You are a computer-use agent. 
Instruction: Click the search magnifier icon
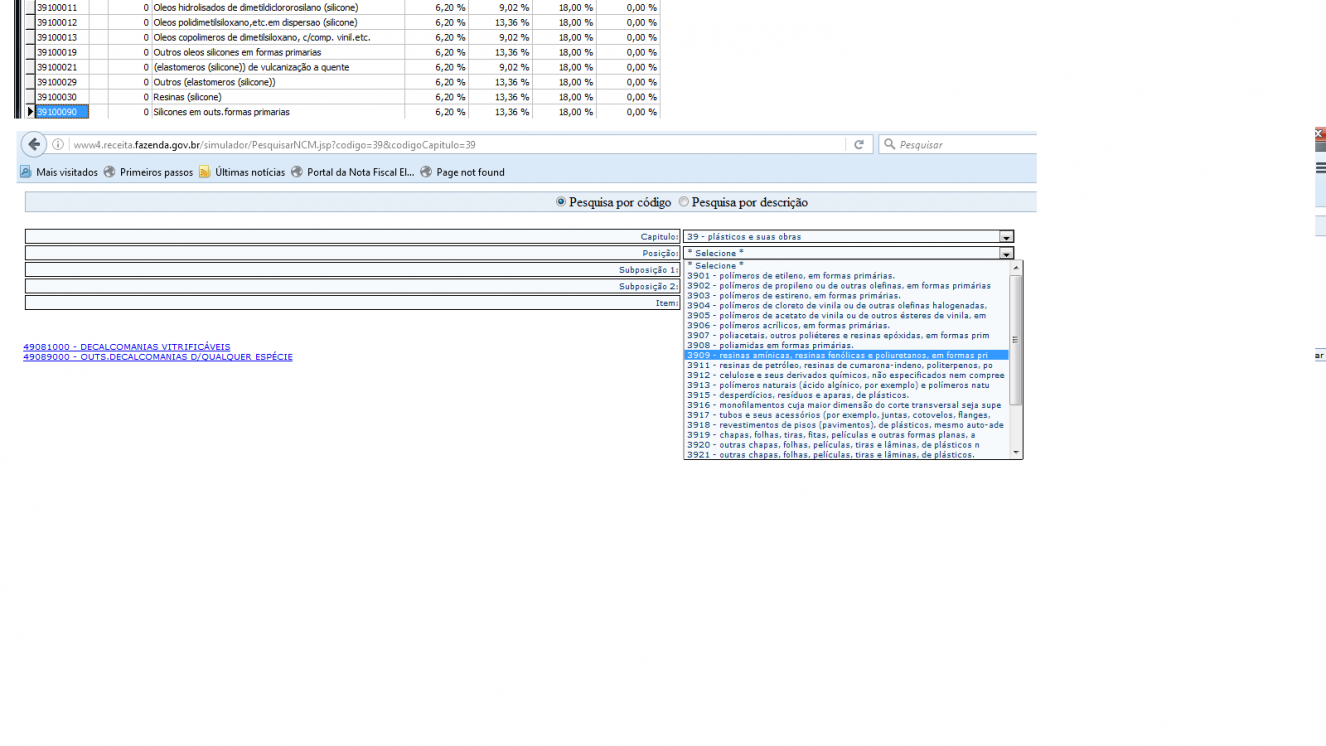[x=889, y=144]
